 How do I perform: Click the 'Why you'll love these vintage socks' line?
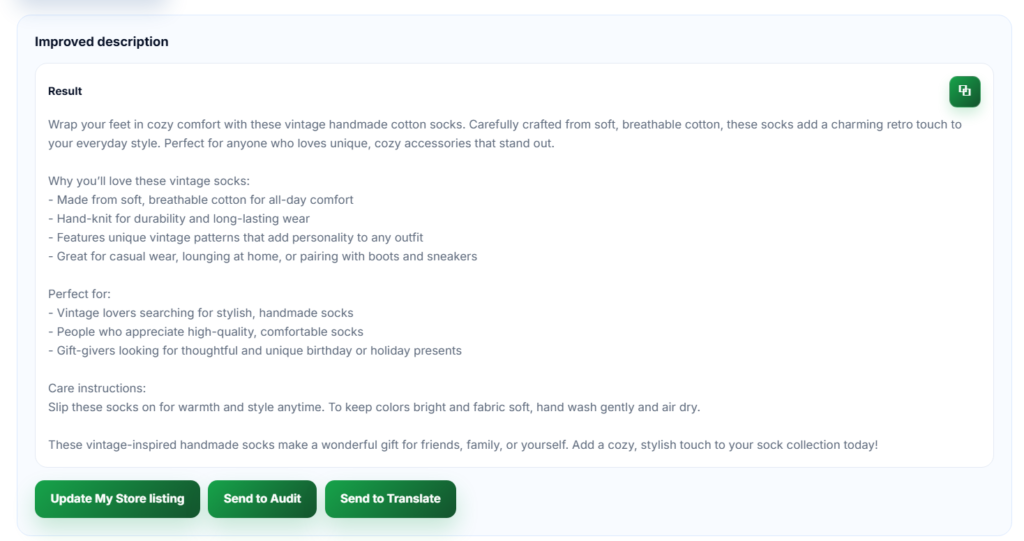click(149, 181)
